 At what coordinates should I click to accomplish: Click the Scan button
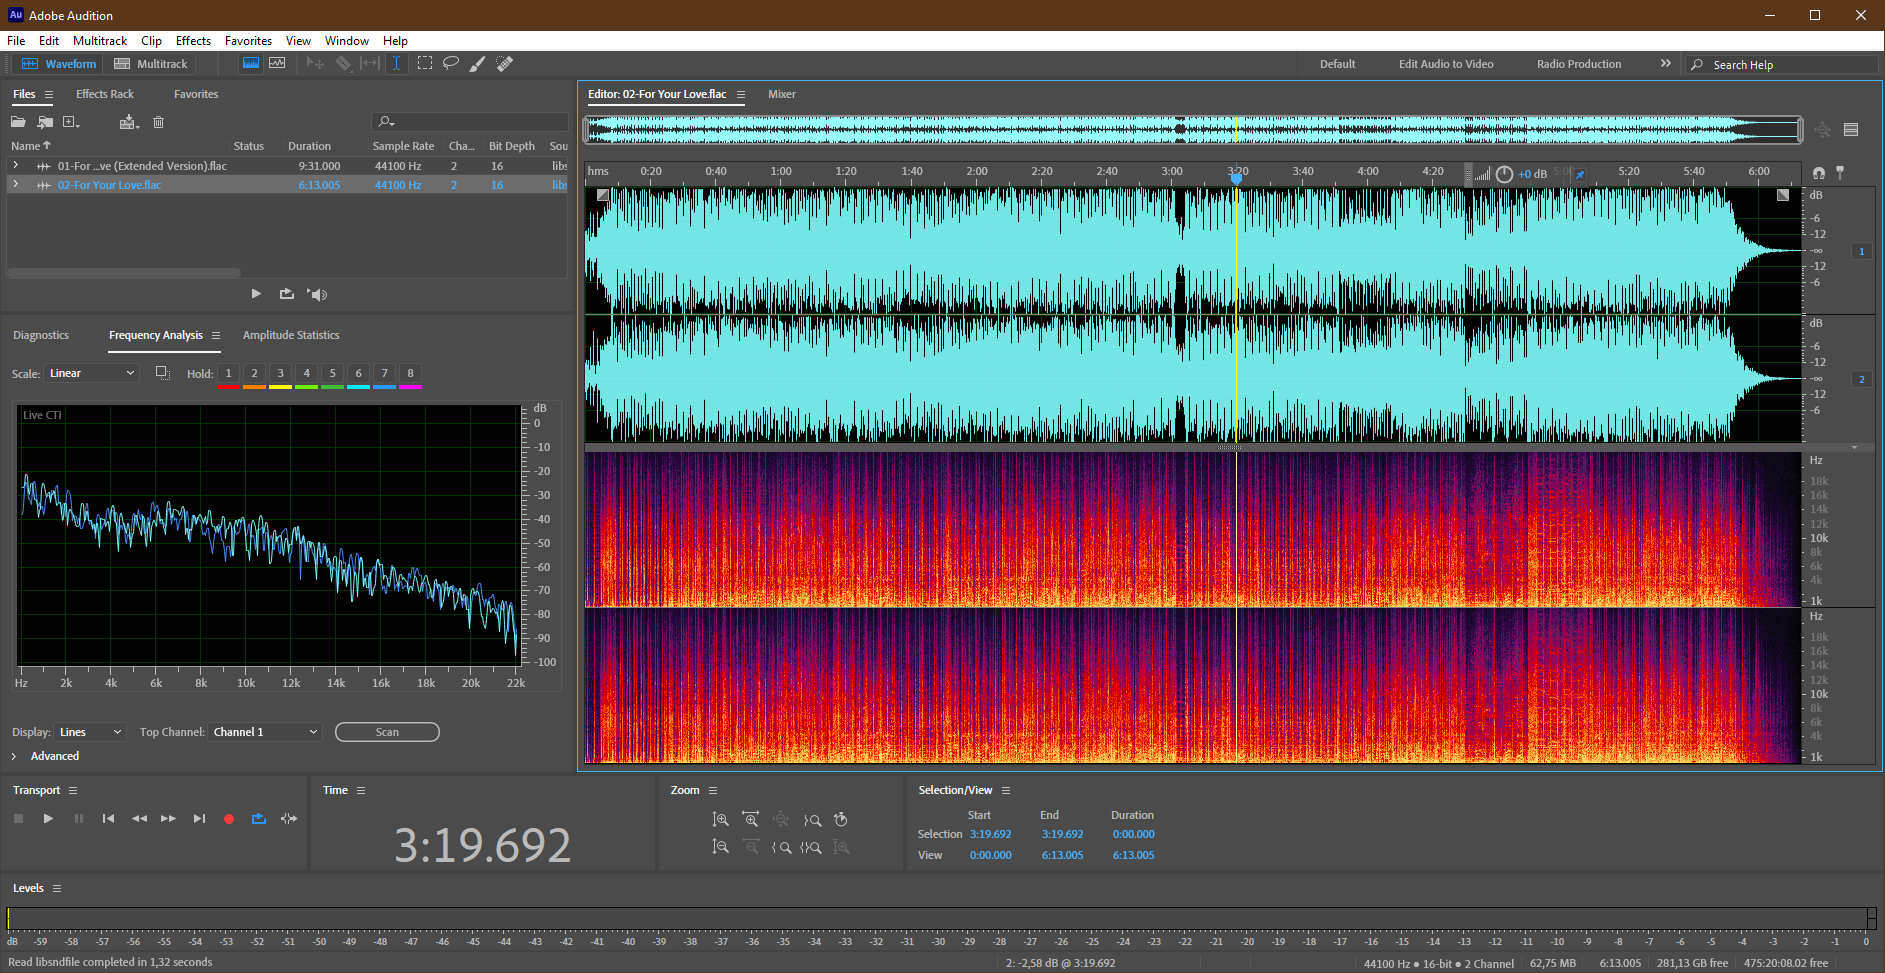(387, 732)
